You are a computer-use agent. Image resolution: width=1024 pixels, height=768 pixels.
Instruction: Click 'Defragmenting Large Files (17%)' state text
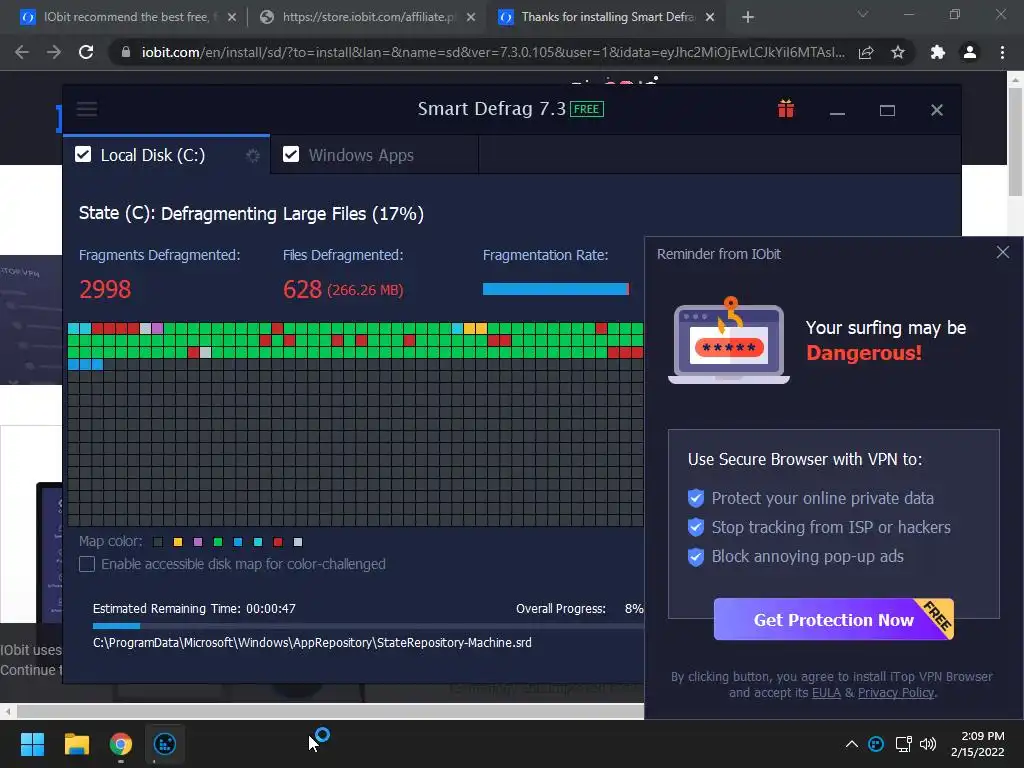click(293, 214)
